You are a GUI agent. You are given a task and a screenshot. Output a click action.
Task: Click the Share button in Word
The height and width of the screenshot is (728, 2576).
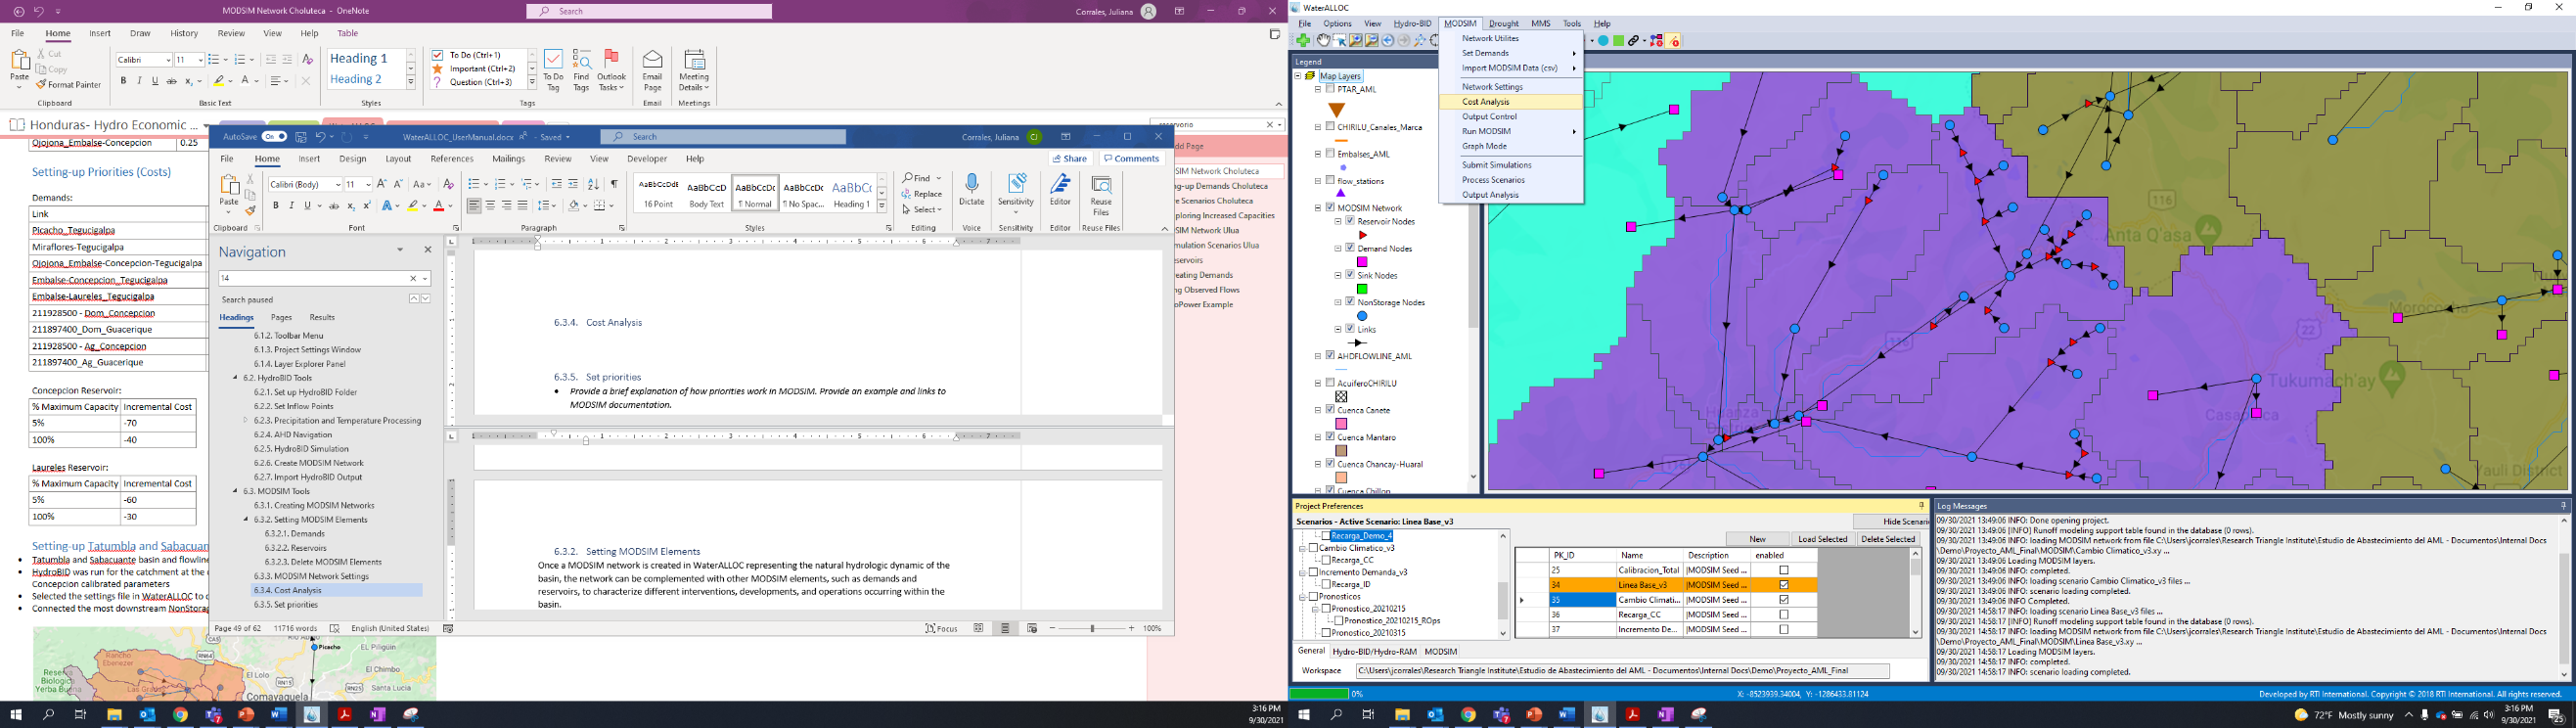coord(1070,159)
